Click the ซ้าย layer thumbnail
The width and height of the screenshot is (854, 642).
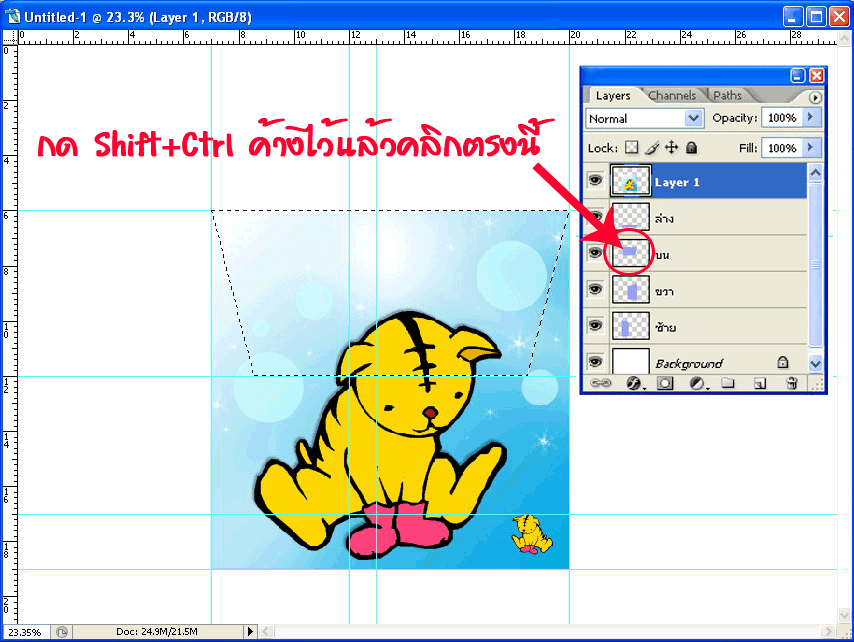click(x=631, y=326)
